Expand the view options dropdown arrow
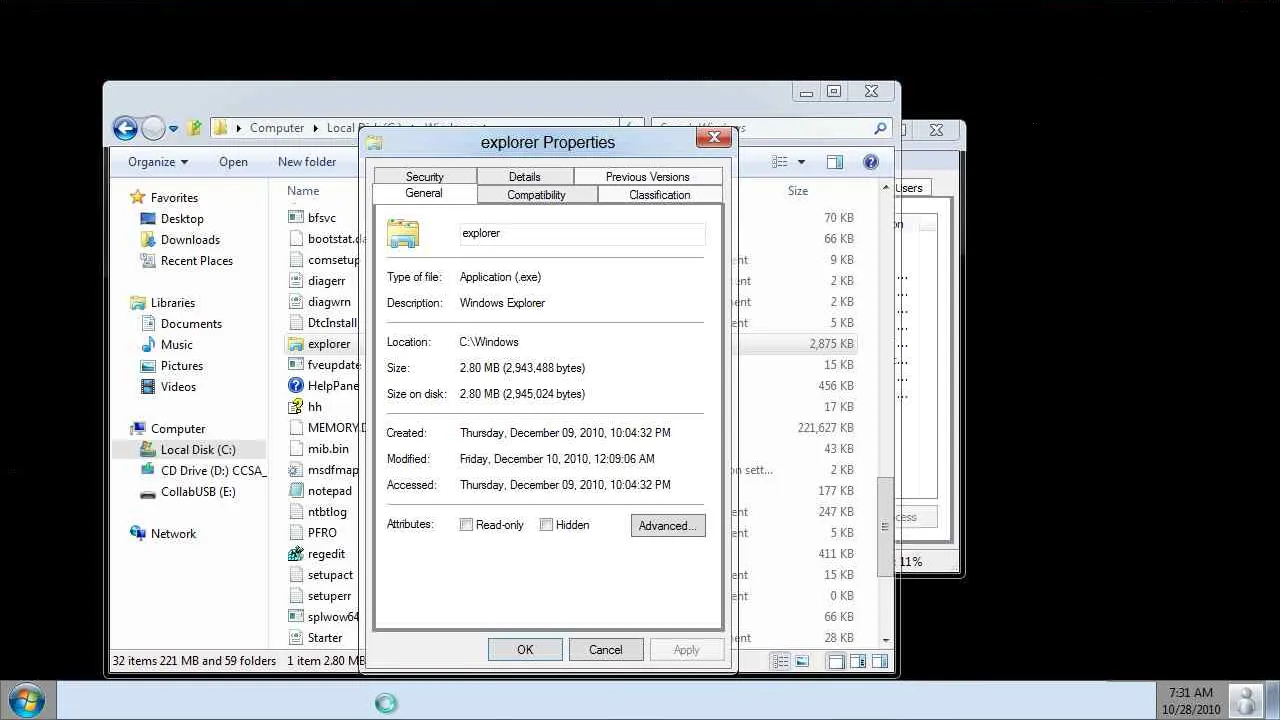The image size is (1280, 720). point(801,162)
